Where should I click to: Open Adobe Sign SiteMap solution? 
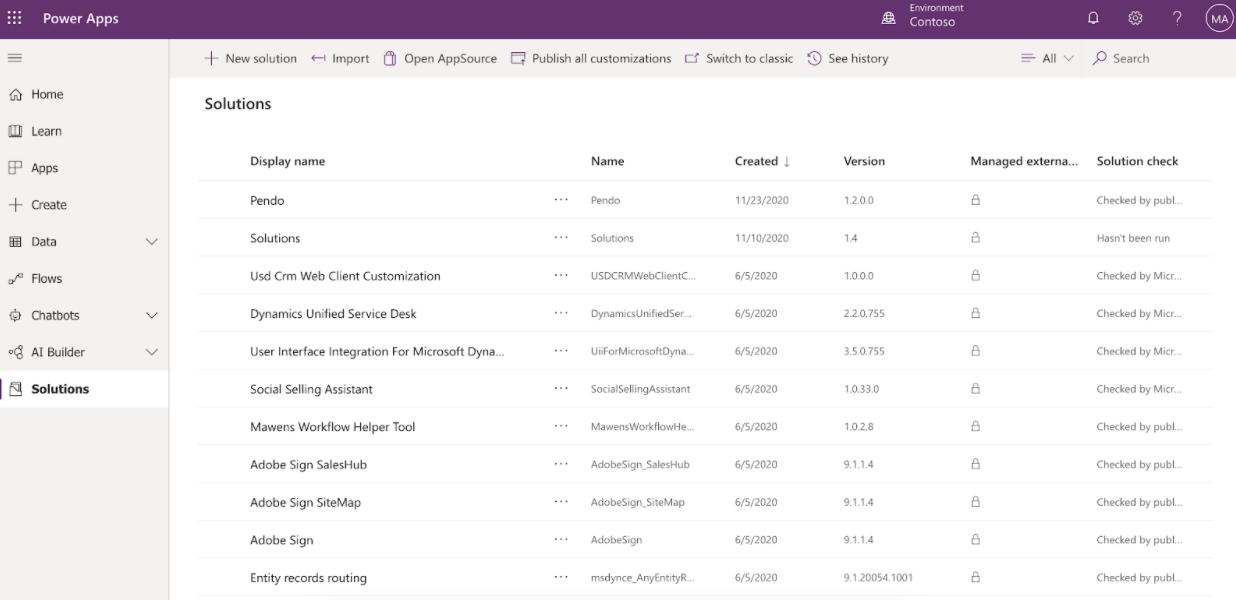[x=305, y=503]
